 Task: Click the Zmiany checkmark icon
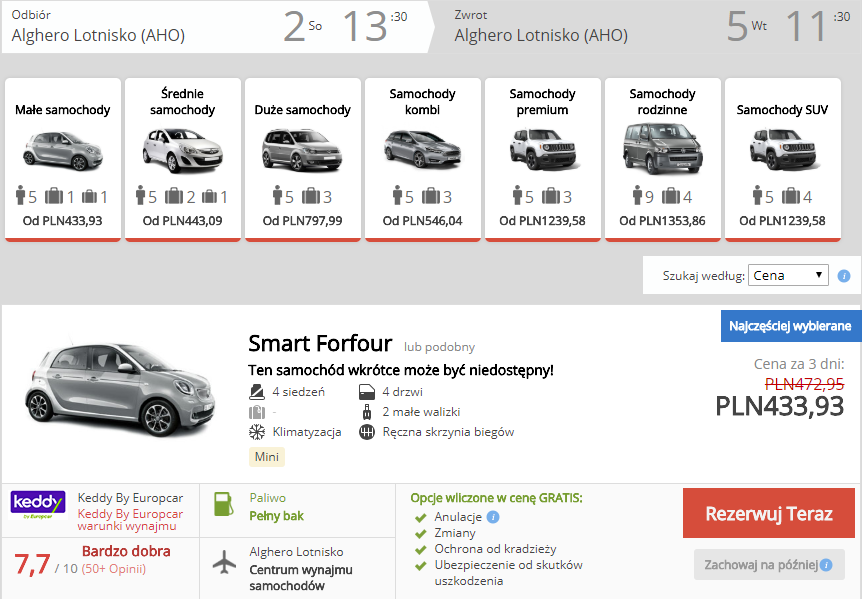pos(421,534)
